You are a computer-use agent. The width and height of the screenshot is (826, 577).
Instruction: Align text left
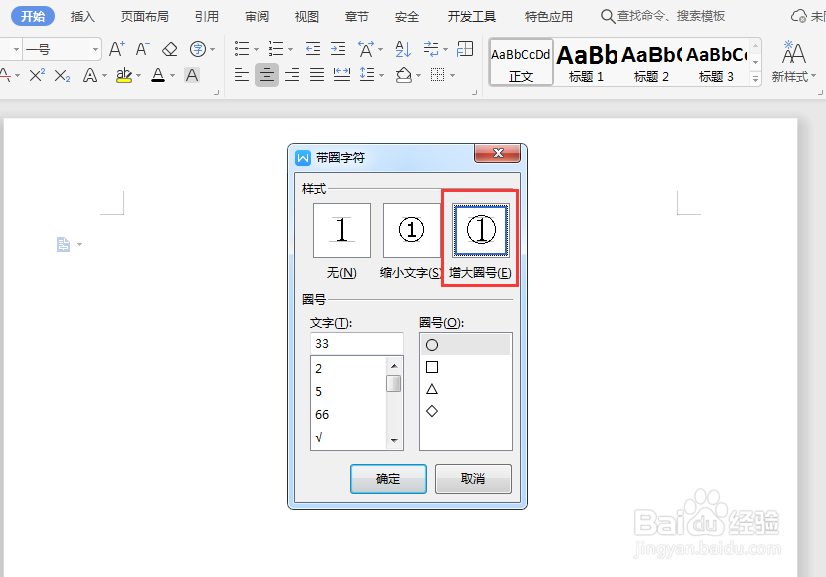point(242,75)
